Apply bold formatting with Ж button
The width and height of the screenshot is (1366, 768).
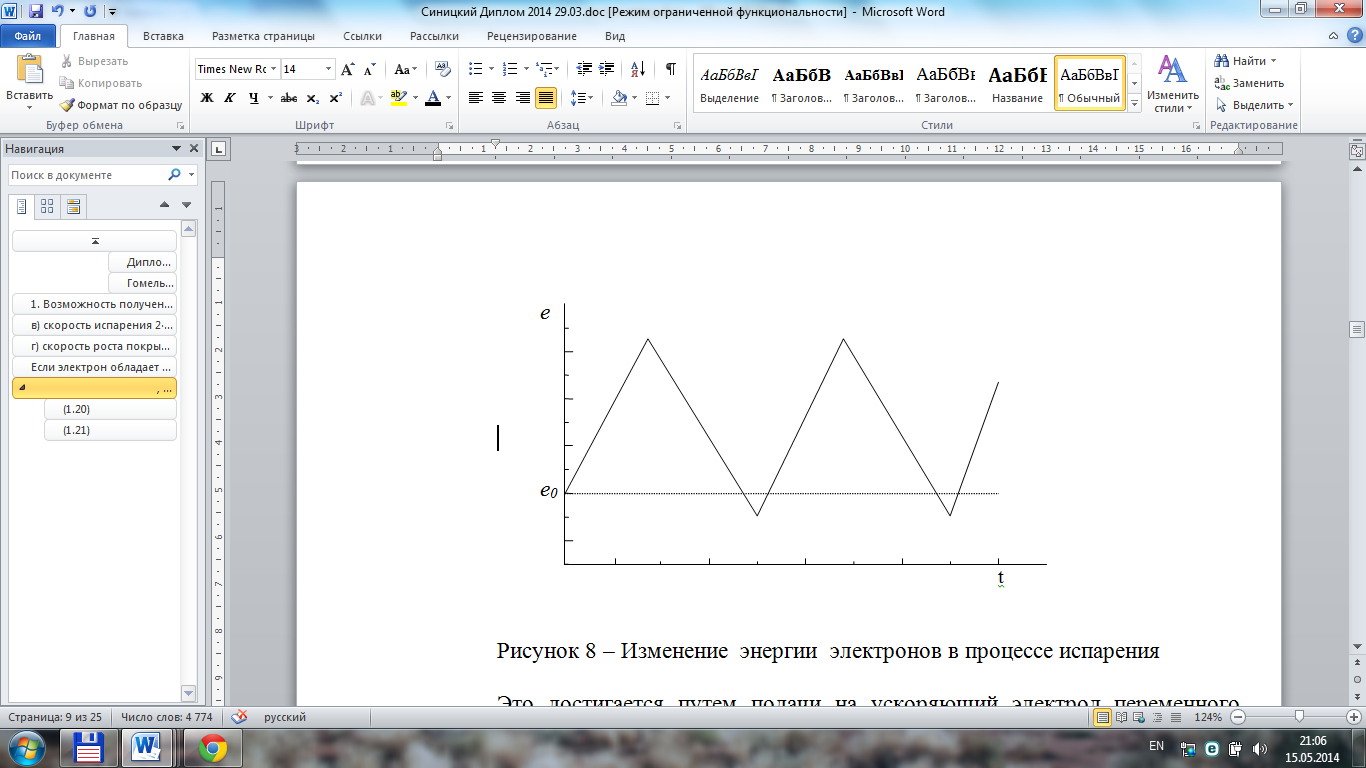pyautogui.click(x=207, y=98)
